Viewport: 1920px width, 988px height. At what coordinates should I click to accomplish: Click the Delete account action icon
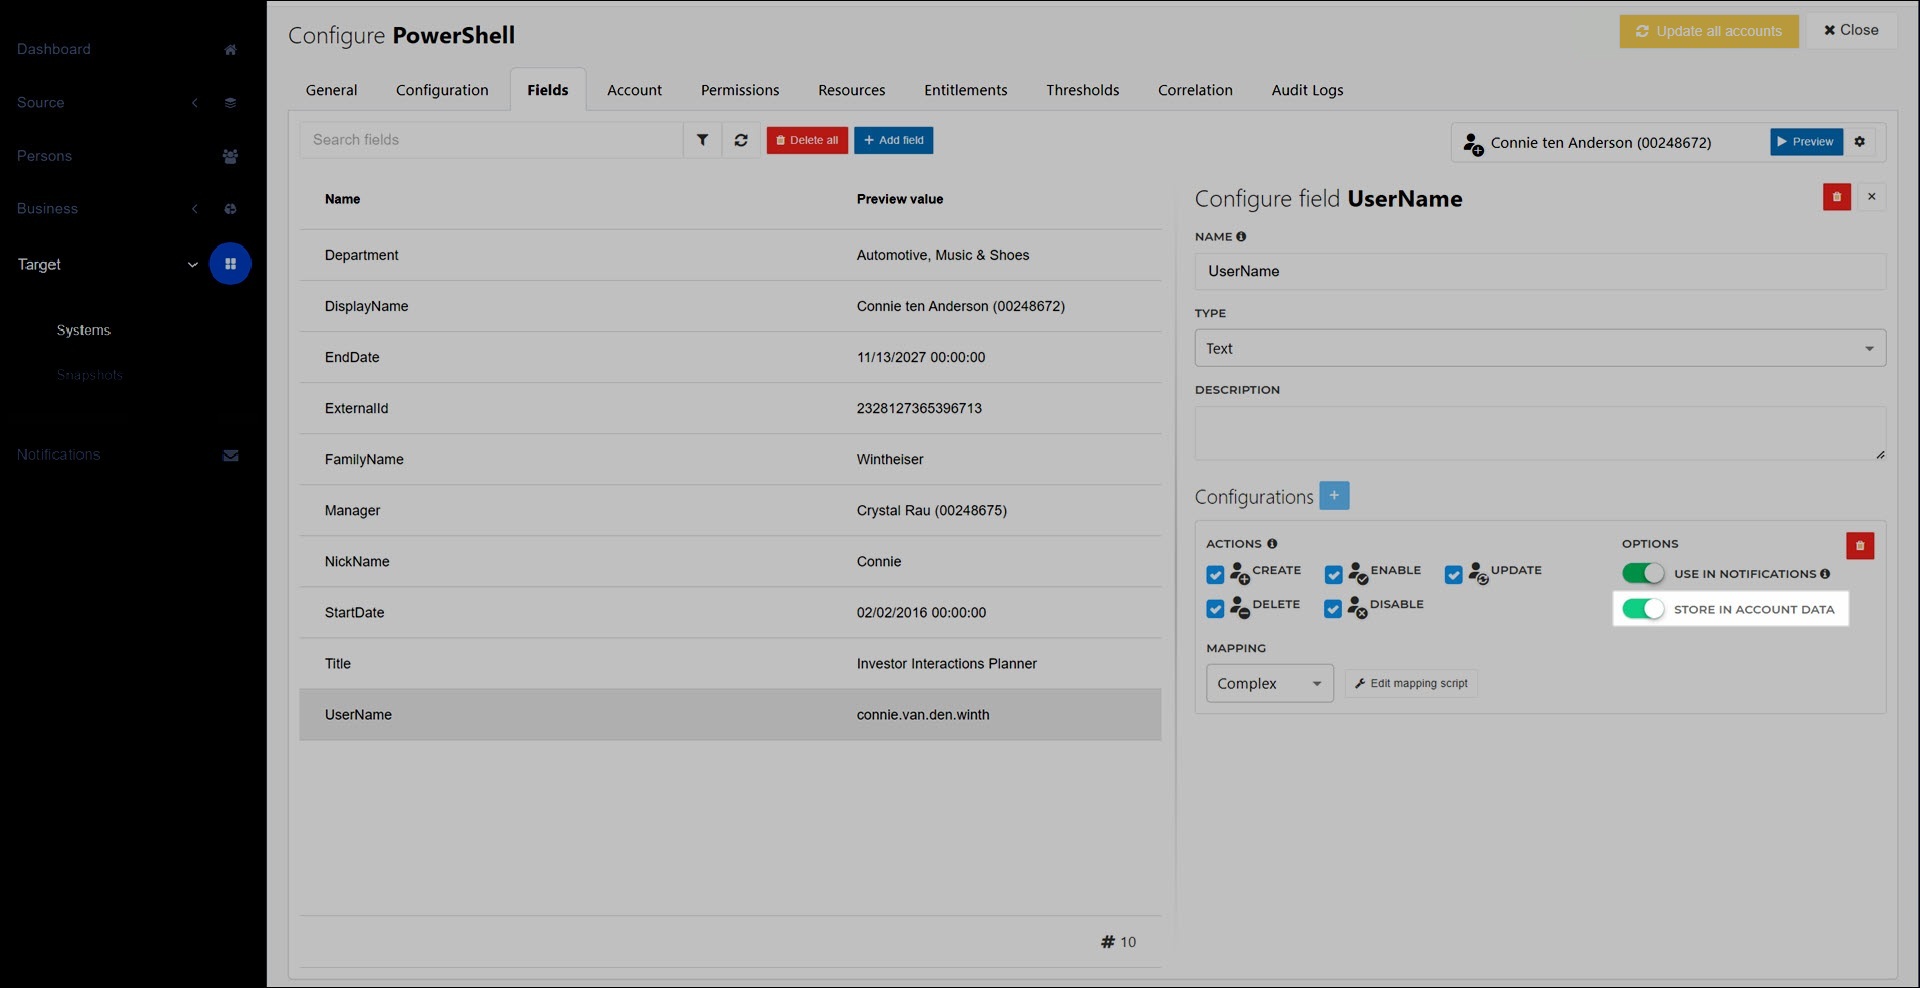[1240, 607]
